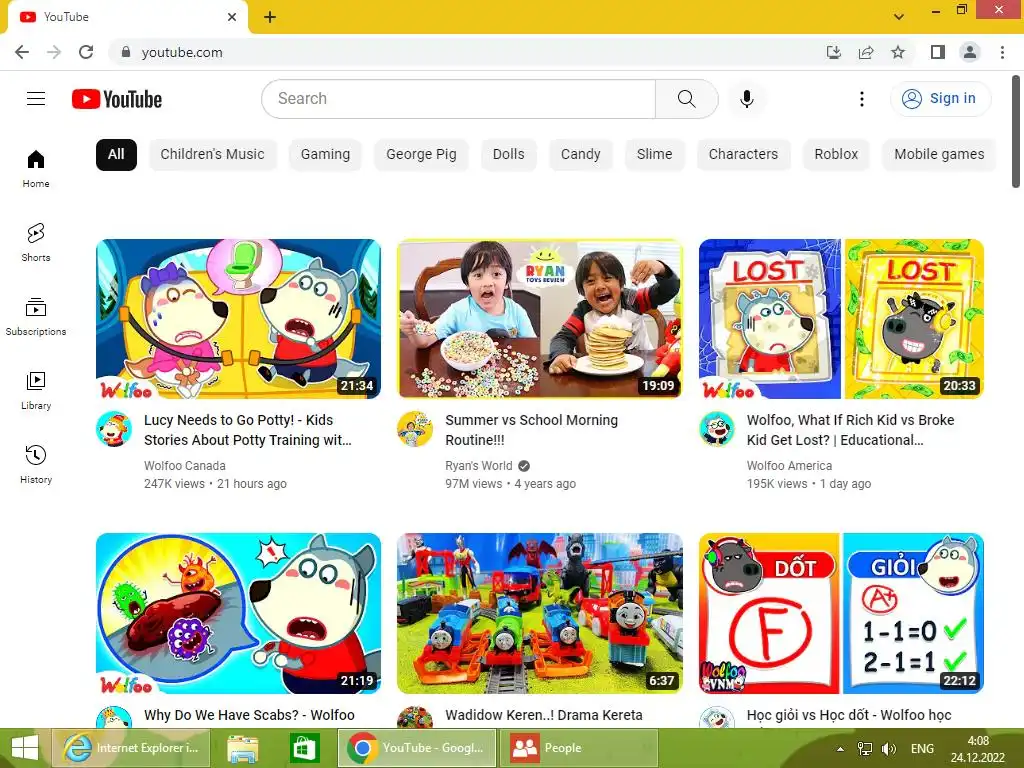Open Ryan's World channel name link
Image resolution: width=1024 pixels, height=768 pixels.
[x=479, y=466]
